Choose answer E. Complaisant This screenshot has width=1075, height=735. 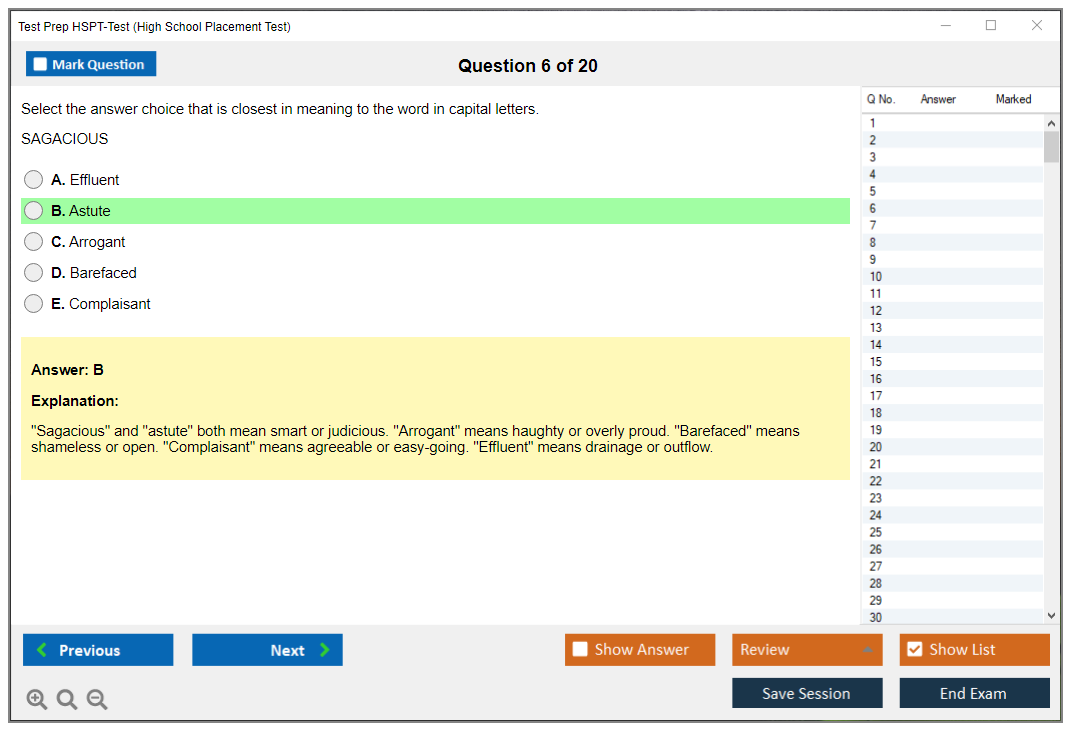click(34, 304)
